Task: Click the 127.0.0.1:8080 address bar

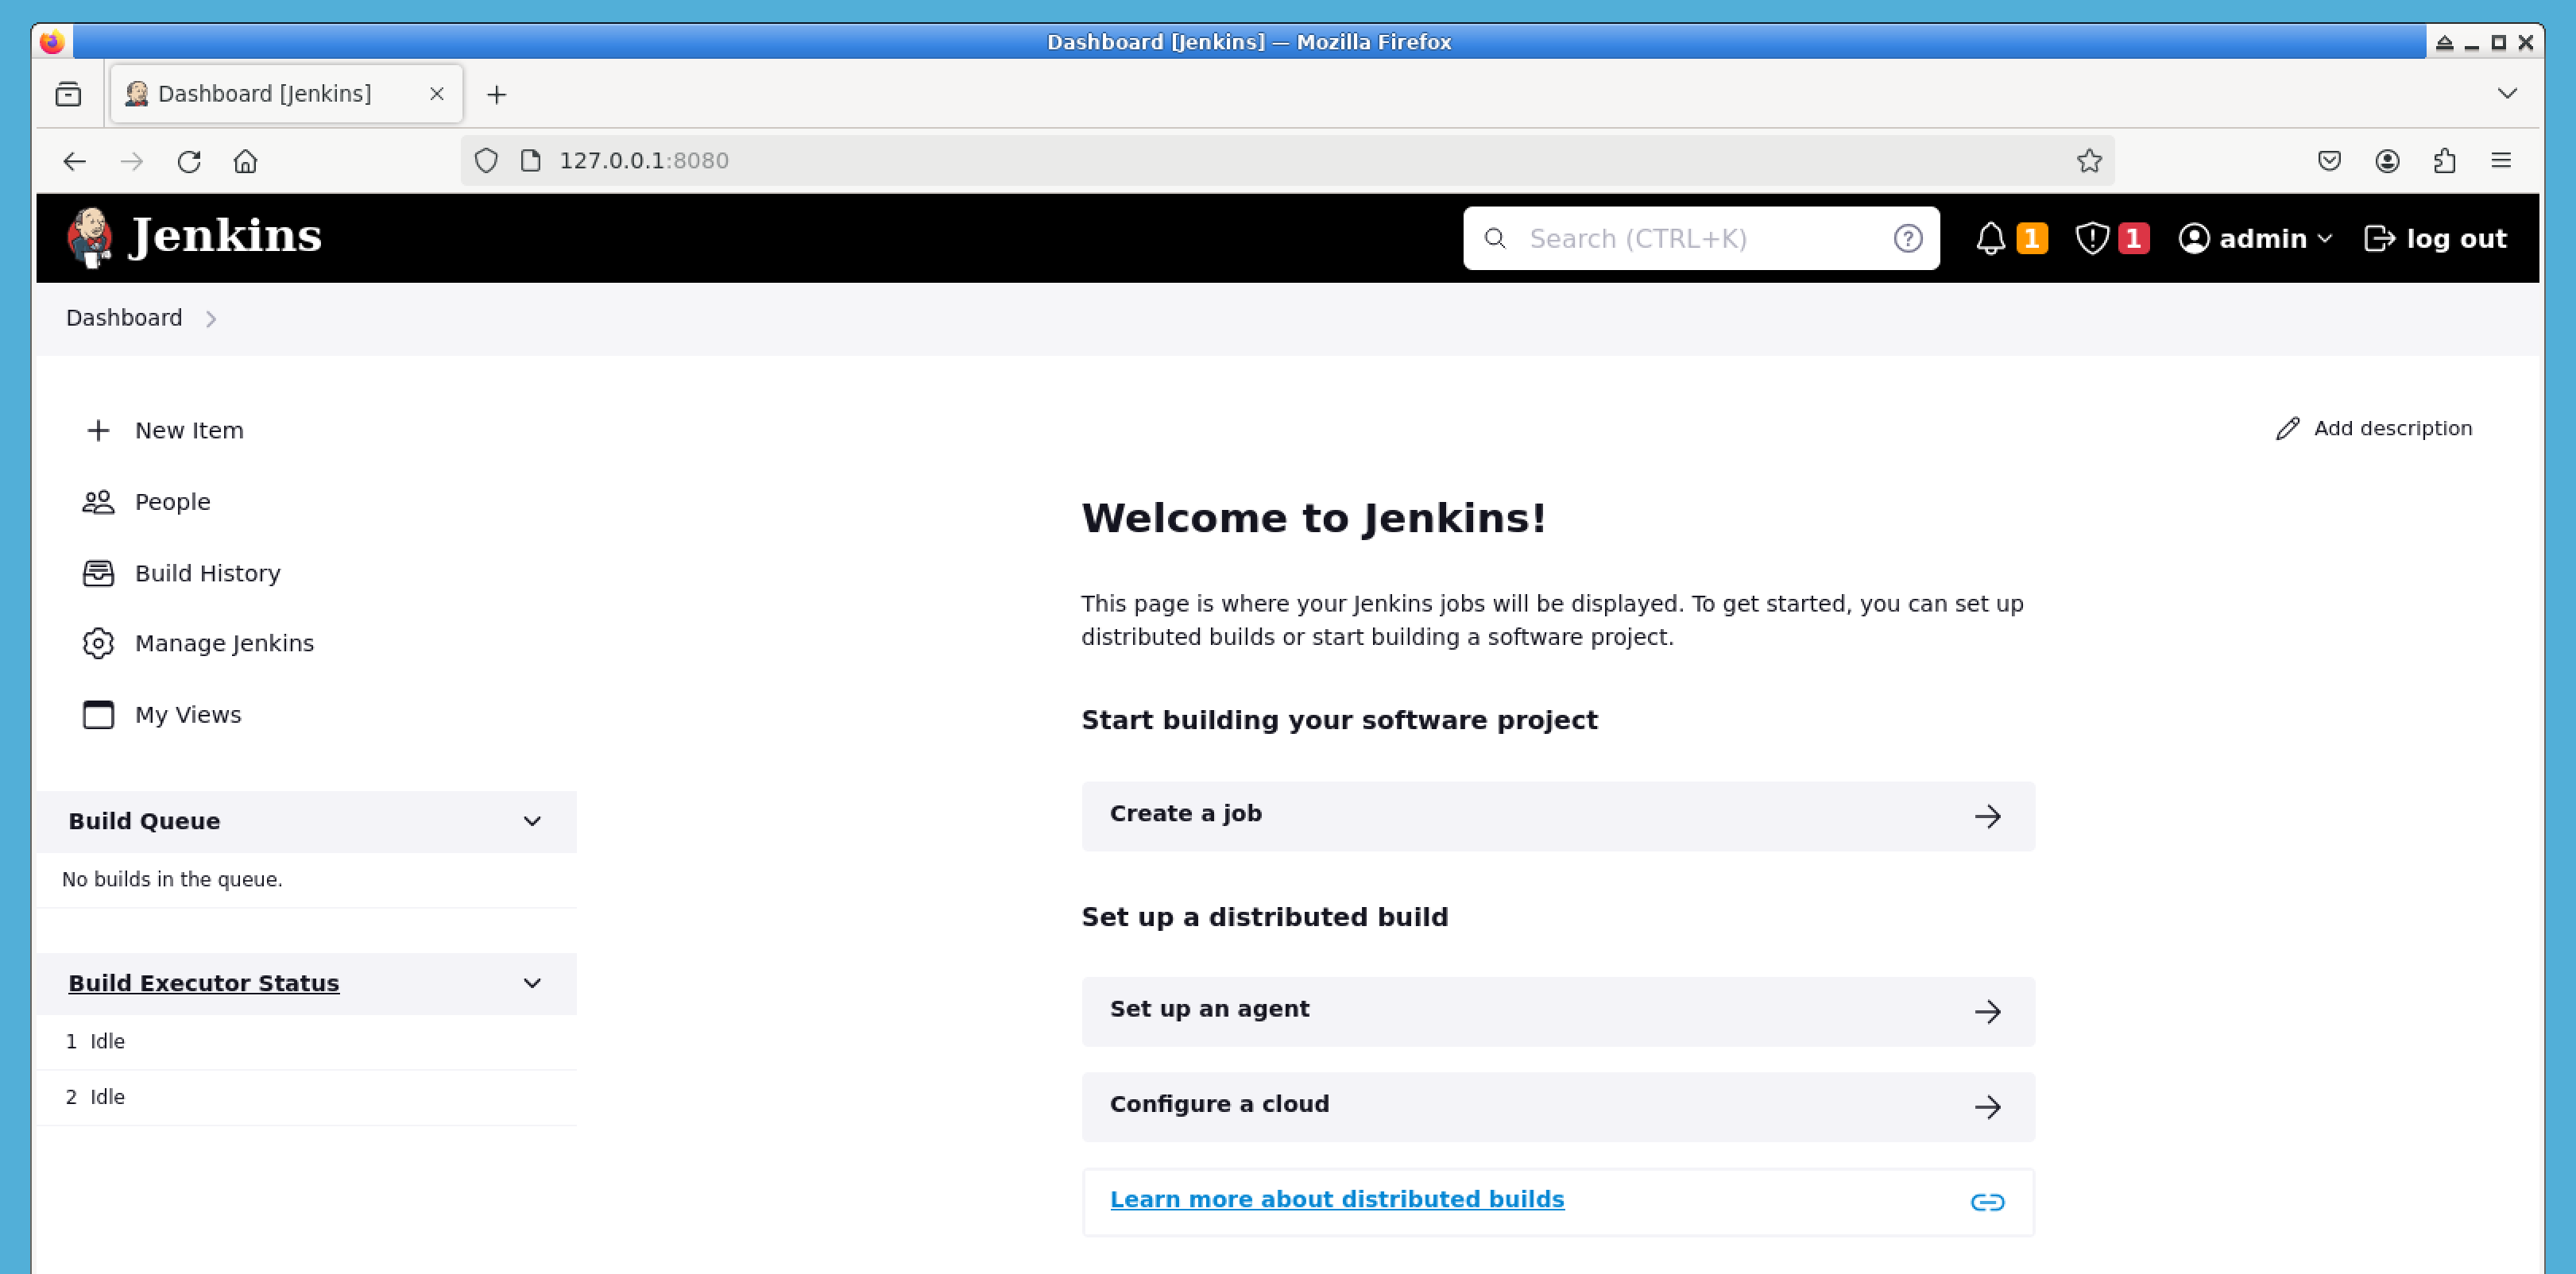Action: [1288, 161]
